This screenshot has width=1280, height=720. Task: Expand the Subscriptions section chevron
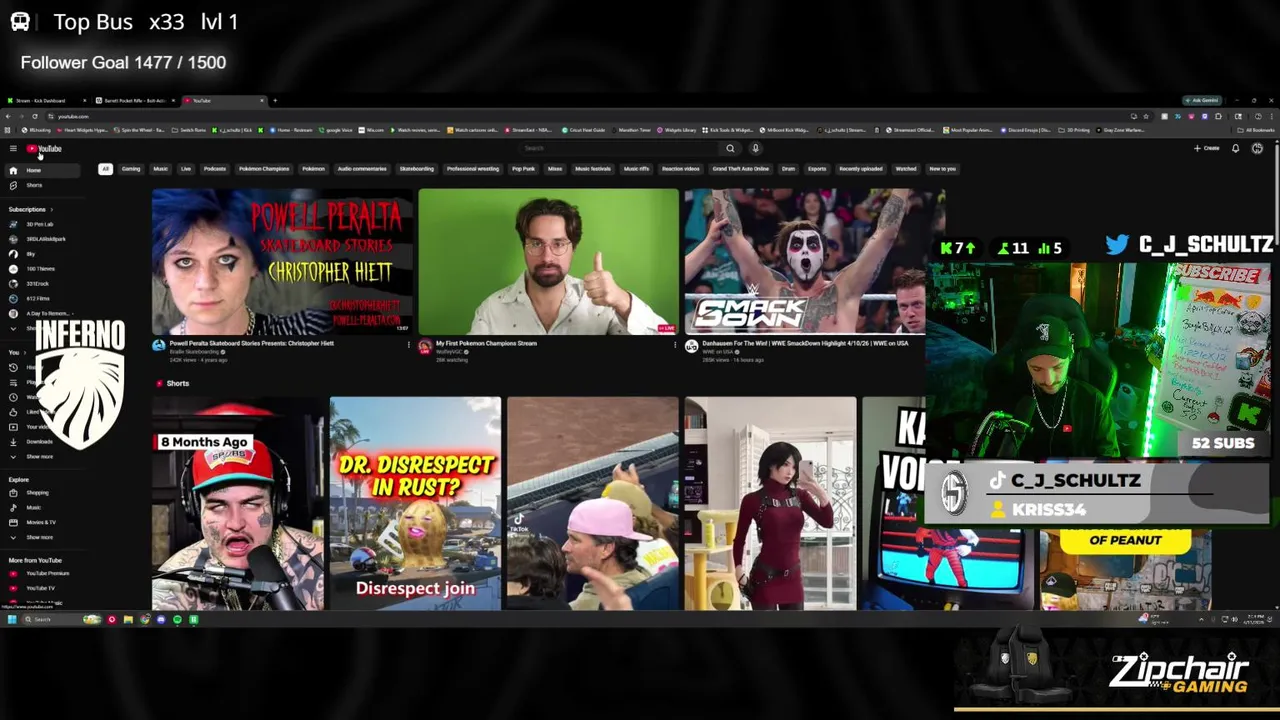pyautogui.click(x=51, y=210)
